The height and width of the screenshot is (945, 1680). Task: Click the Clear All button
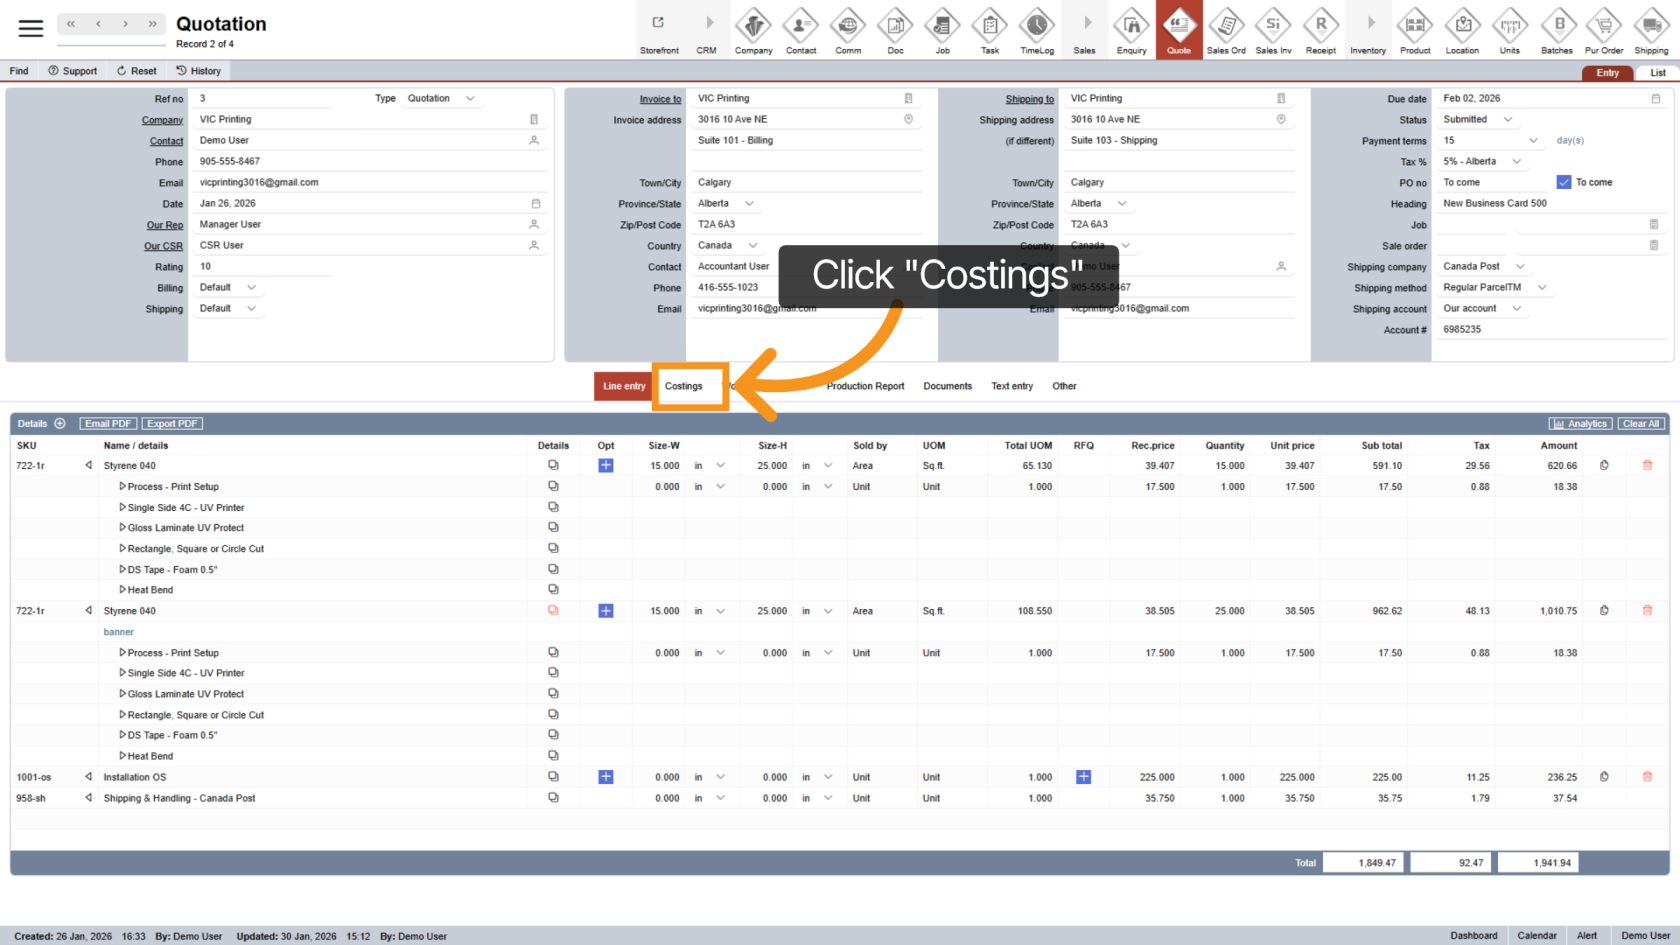click(x=1641, y=423)
